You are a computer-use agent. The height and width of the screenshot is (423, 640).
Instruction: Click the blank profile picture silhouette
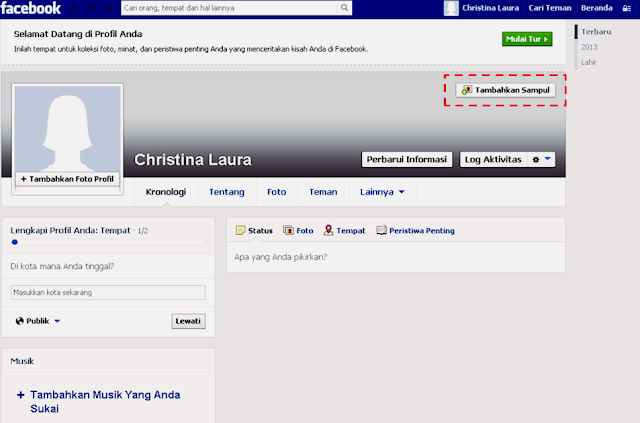[x=67, y=129]
